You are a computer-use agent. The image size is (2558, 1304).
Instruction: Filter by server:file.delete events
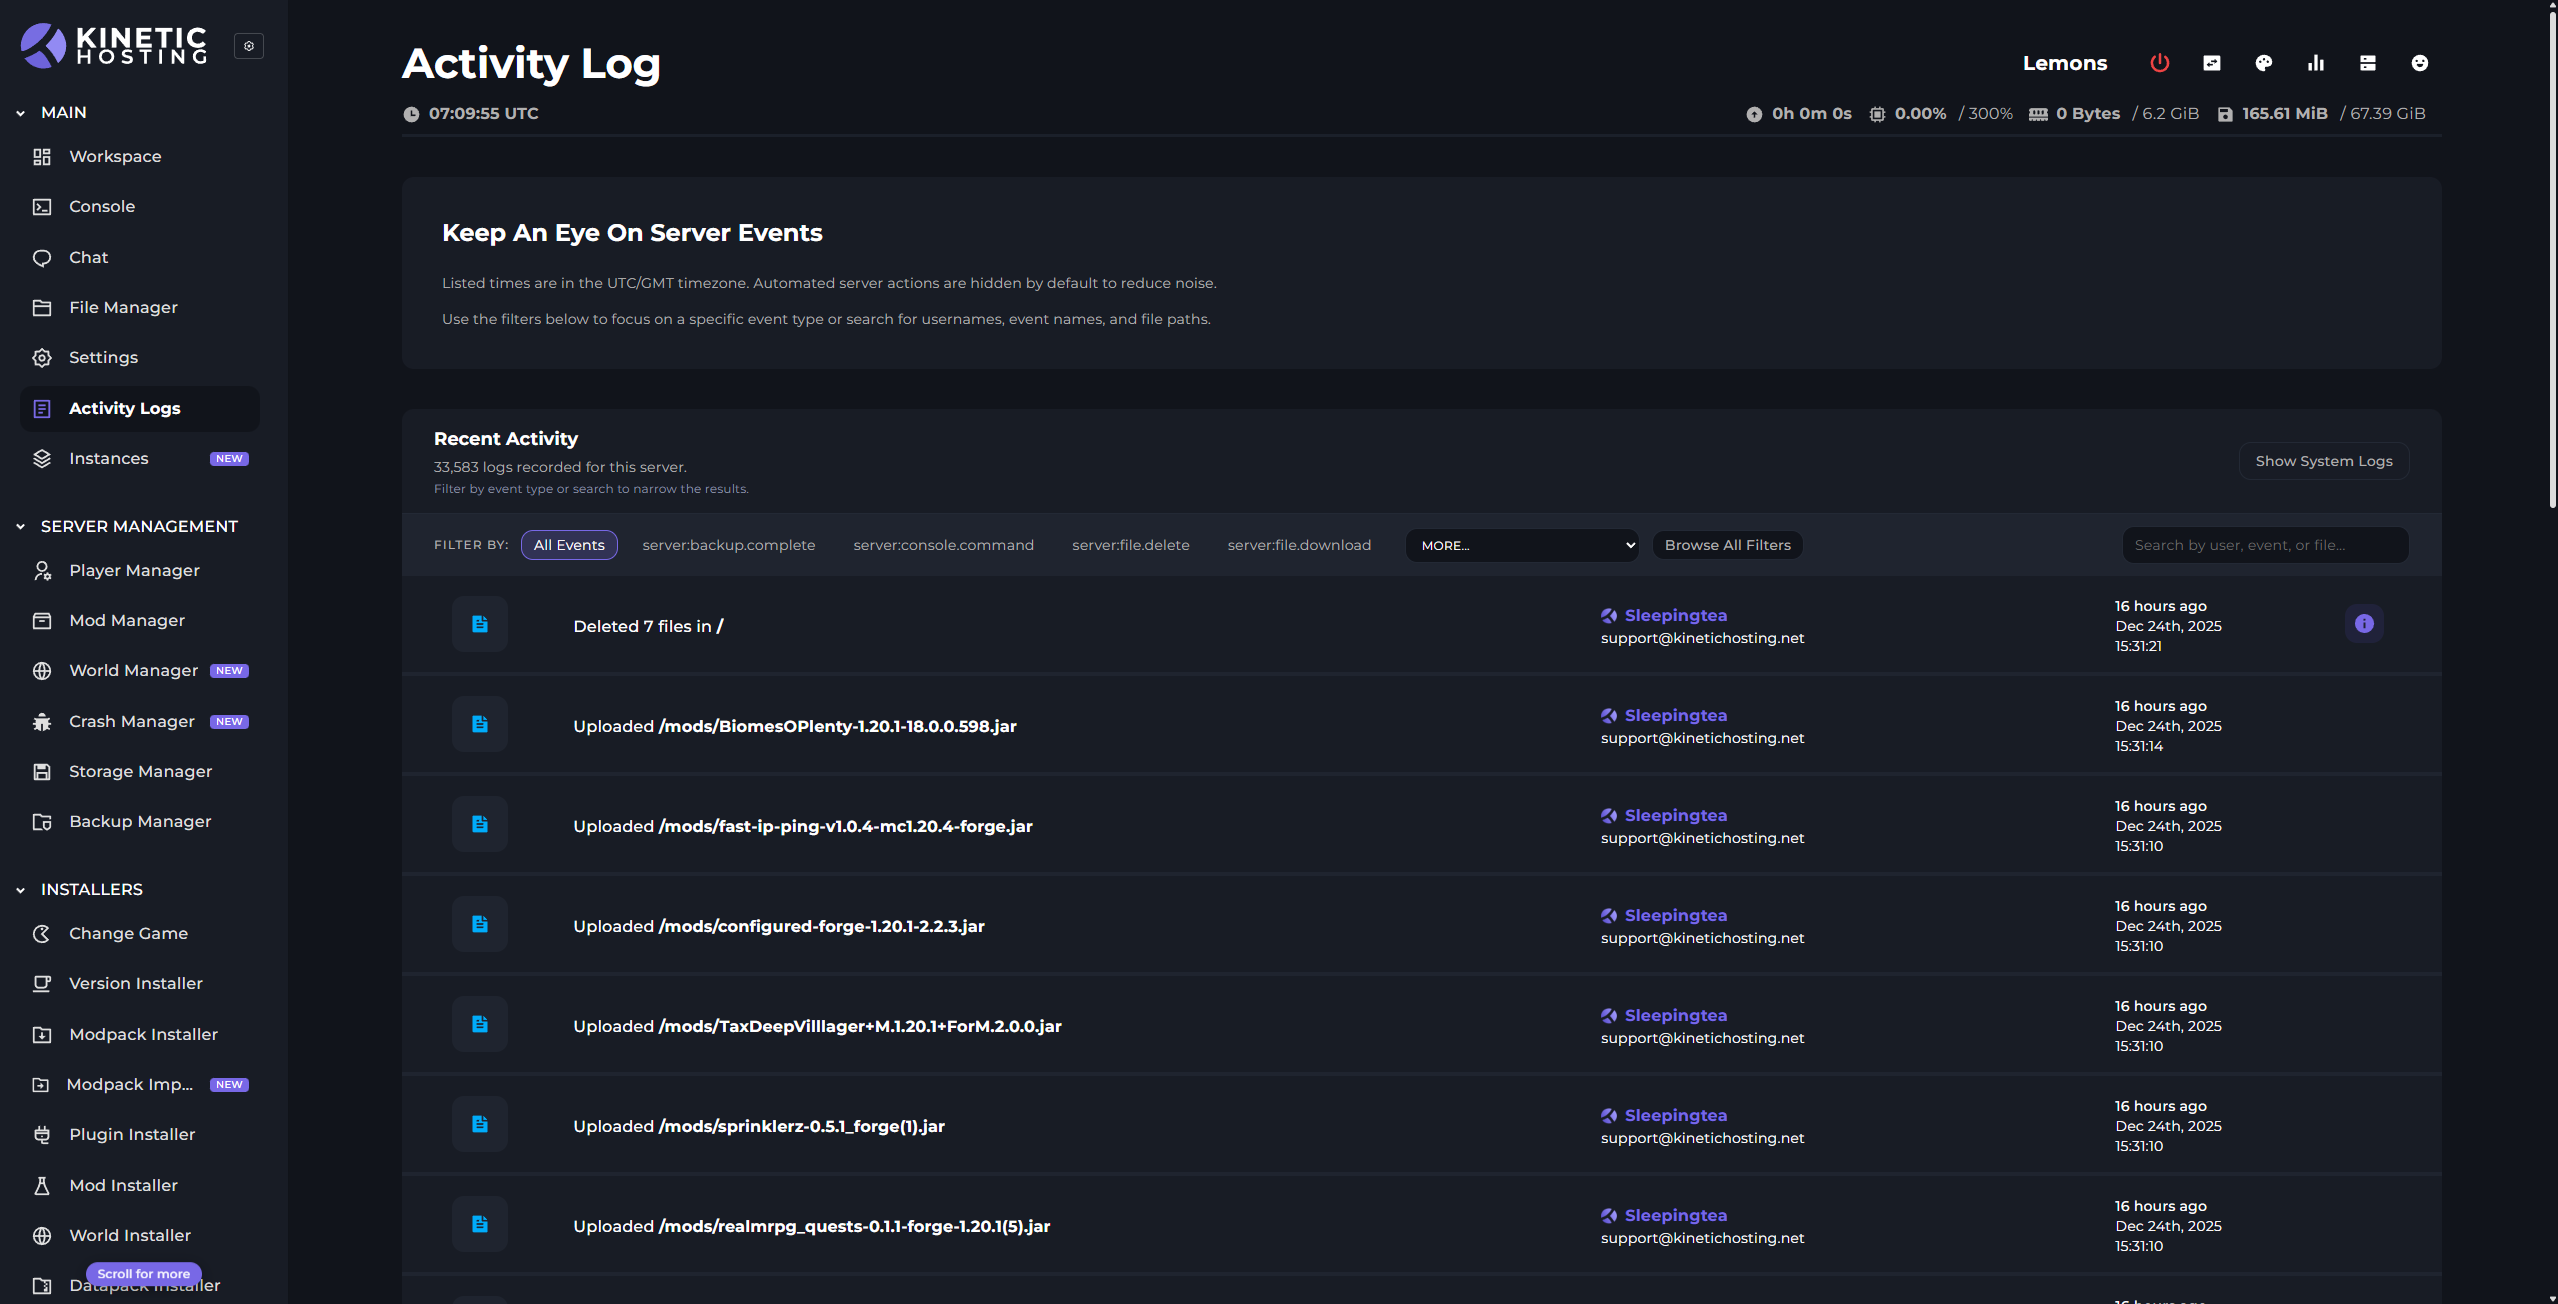(x=1130, y=545)
